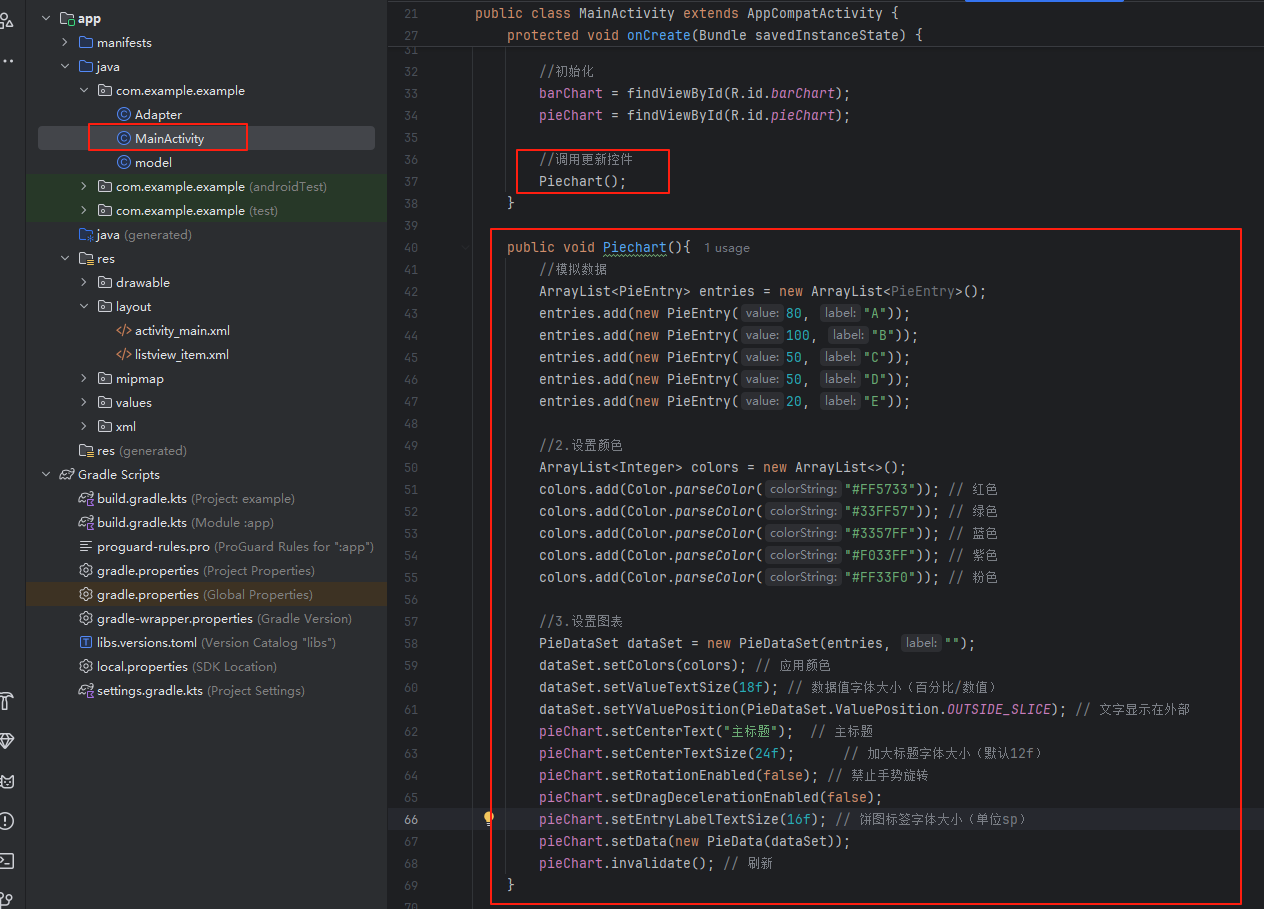Viewport: 1264px width, 909px height.
Task: Click line number 66 in the gutter
Action: click(411, 819)
